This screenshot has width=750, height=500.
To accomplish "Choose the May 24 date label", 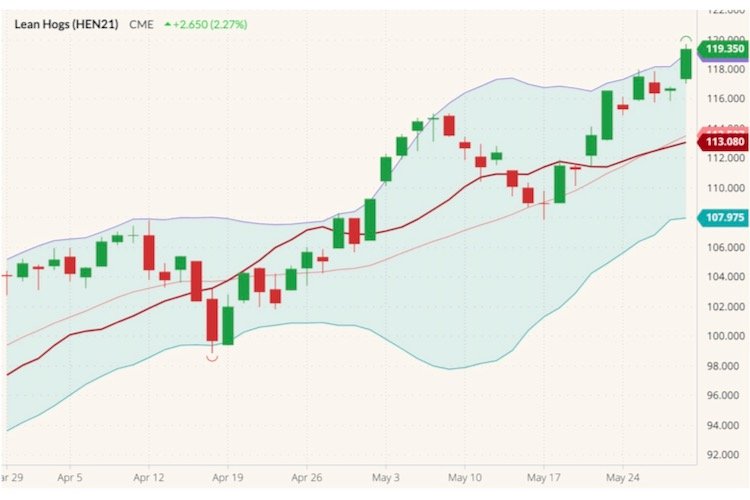I will click(622, 478).
